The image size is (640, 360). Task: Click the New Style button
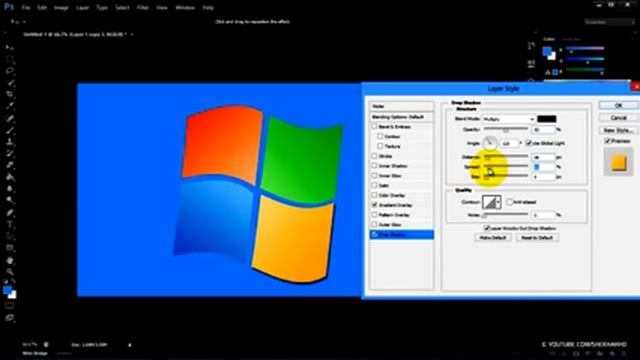(x=618, y=130)
